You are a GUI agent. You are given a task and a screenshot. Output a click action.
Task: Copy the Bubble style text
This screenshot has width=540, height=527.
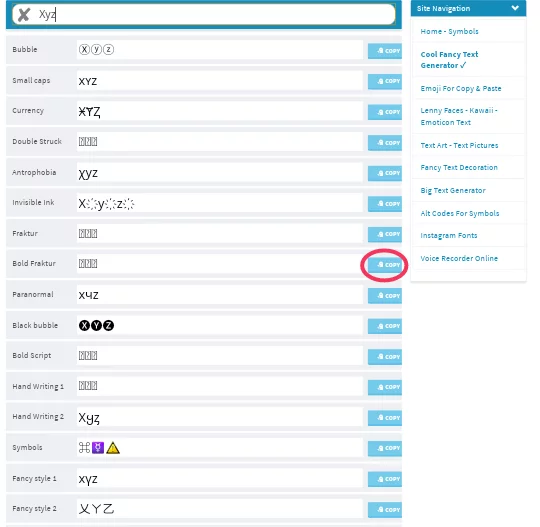[385, 51]
